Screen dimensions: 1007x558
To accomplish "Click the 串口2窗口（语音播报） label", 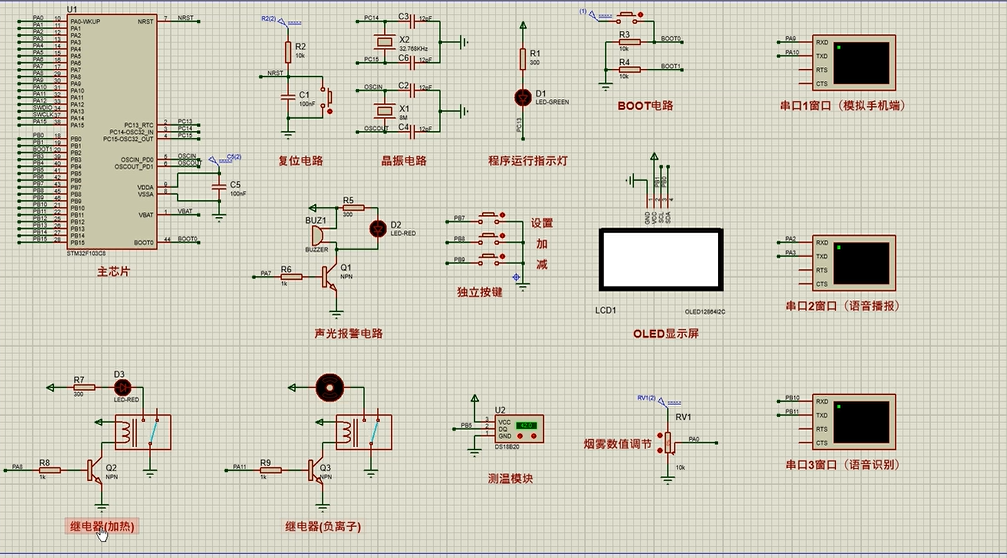I will (x=843, y=306).
